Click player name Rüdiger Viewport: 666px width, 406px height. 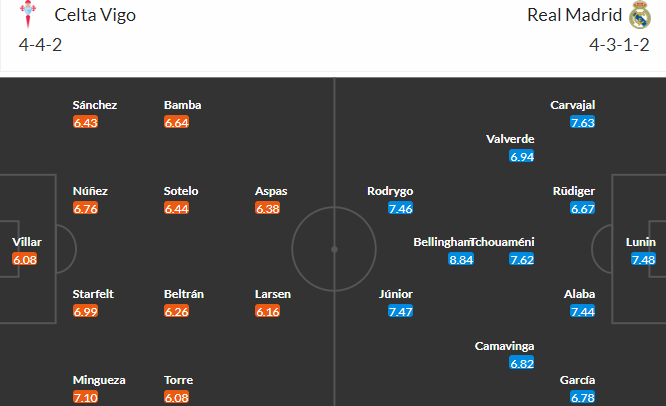[x=574, y=191]
